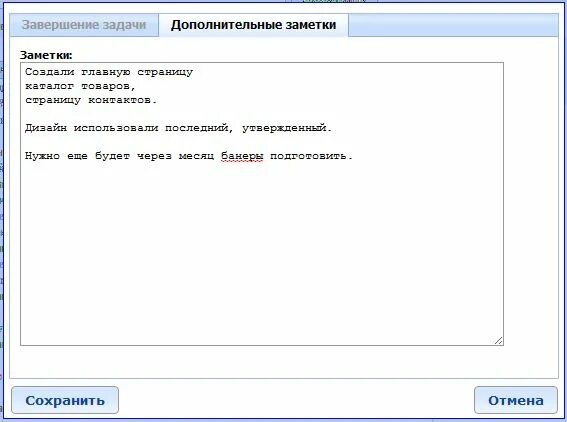Click the Заметки: field label
Screen dimensions: 567x422
[46, 55]
